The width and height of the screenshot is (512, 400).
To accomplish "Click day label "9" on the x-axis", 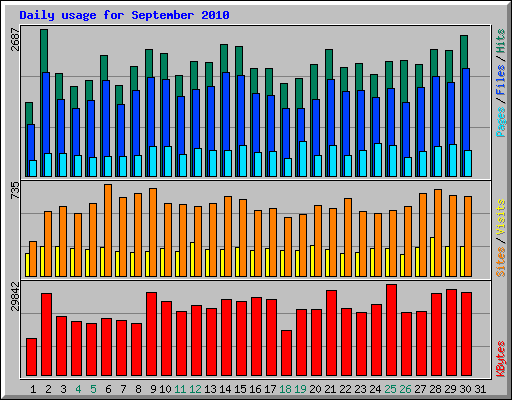I will [x=153, y=389].
